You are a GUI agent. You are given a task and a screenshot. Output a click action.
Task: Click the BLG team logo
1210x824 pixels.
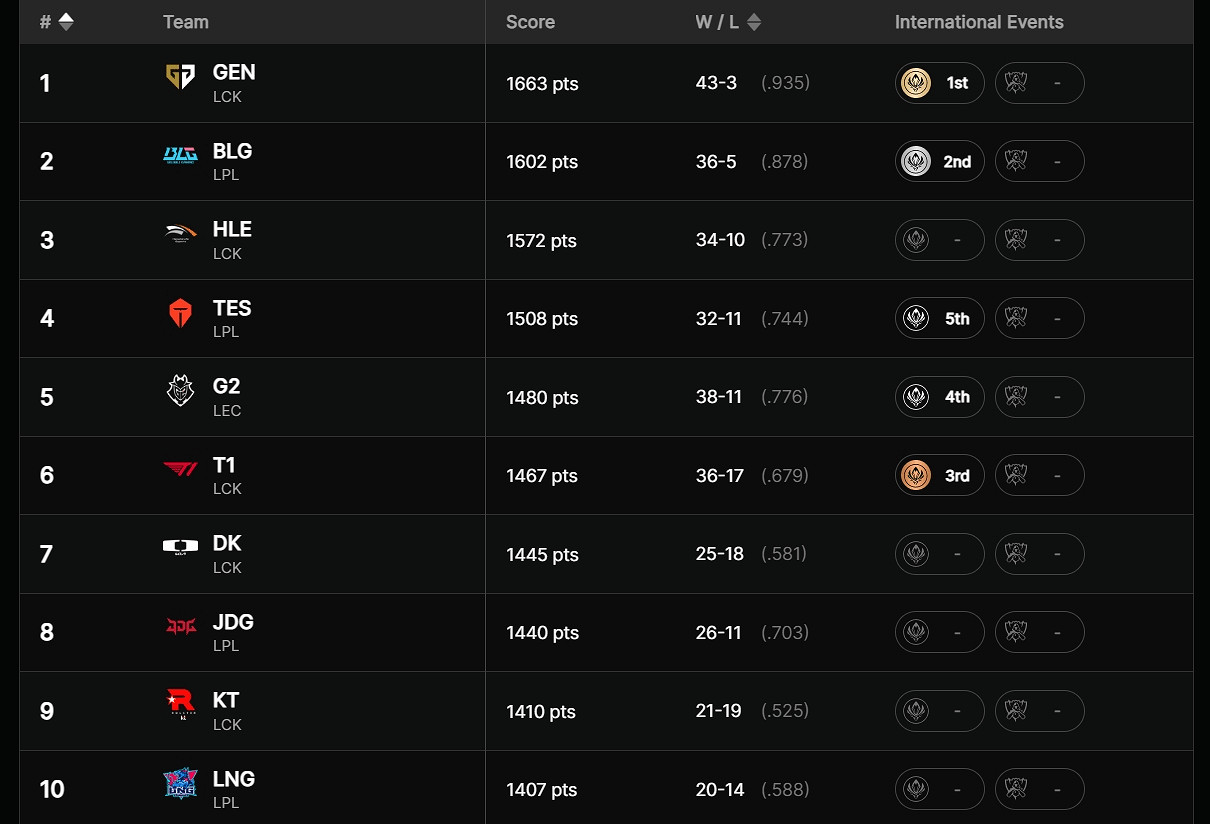tap(180, 154)
